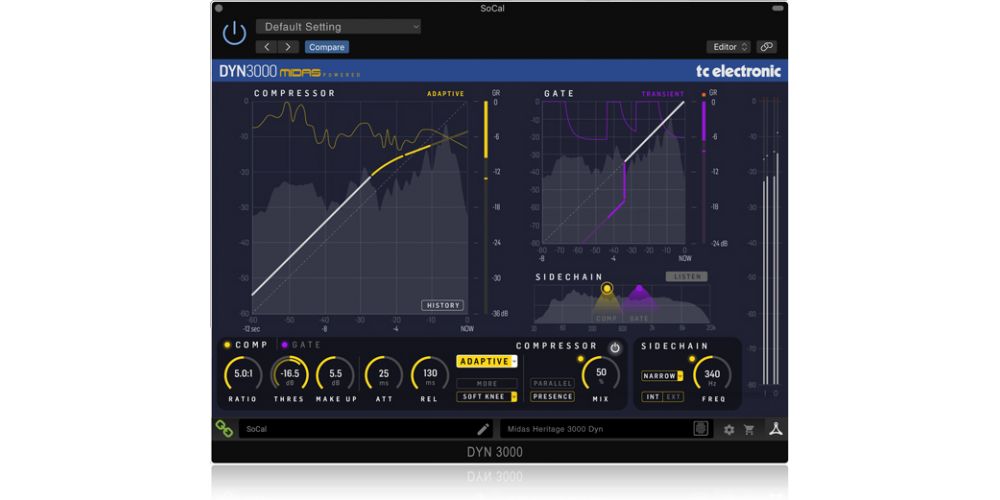Open the shopping cart store icon
Viewport: 1000px width, 500px height.
coord(749,430)
